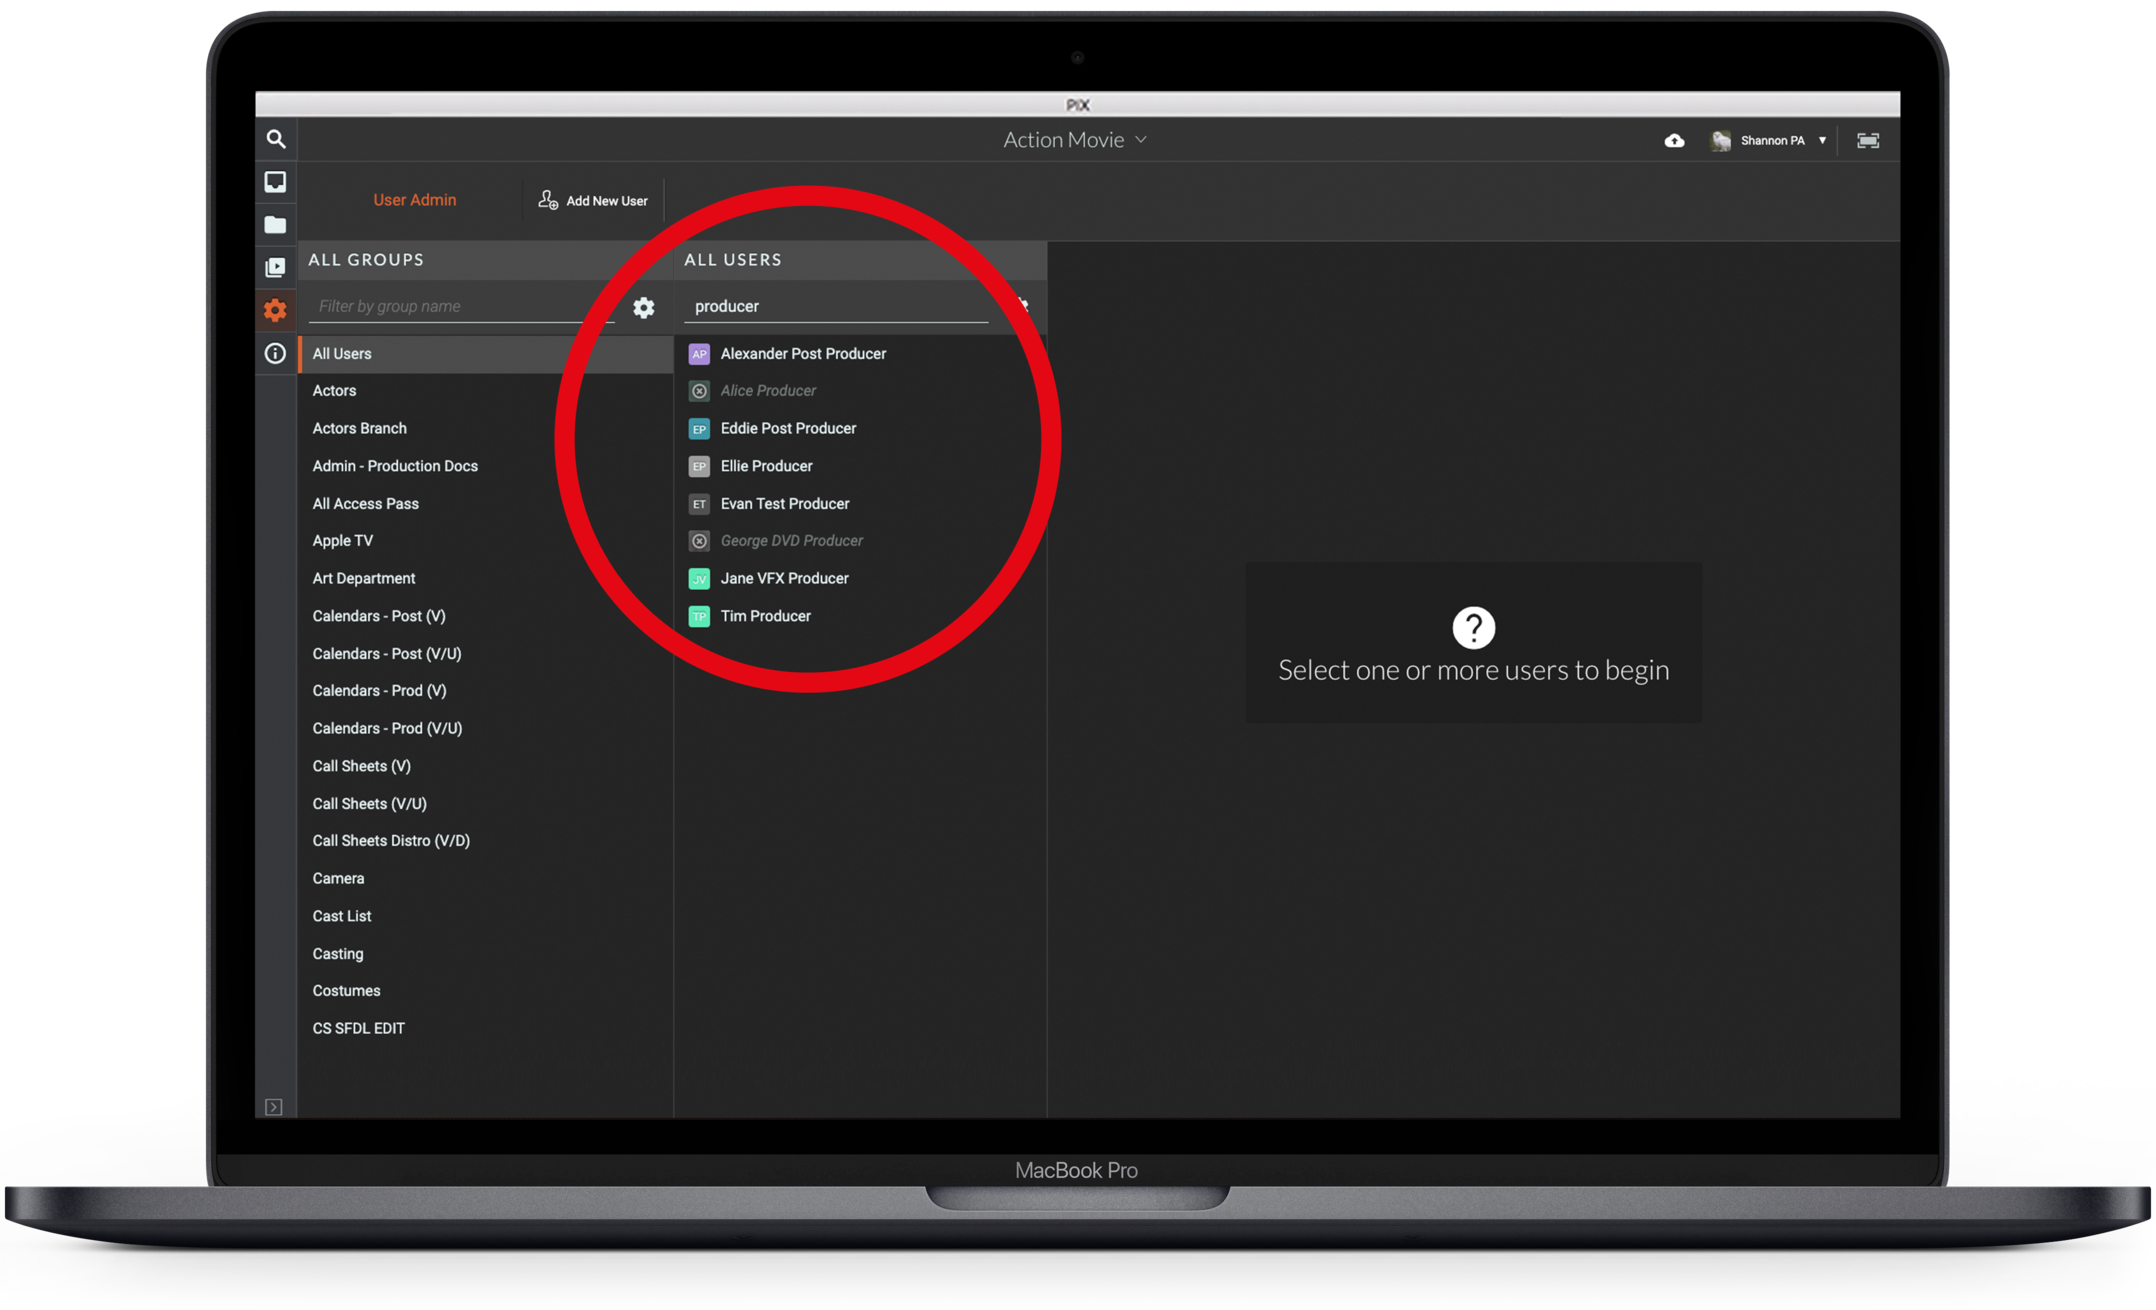Viewport: 2156px width, 1310px height.
Task: Click the cloud upload icon
Action: pos(1674,141)
